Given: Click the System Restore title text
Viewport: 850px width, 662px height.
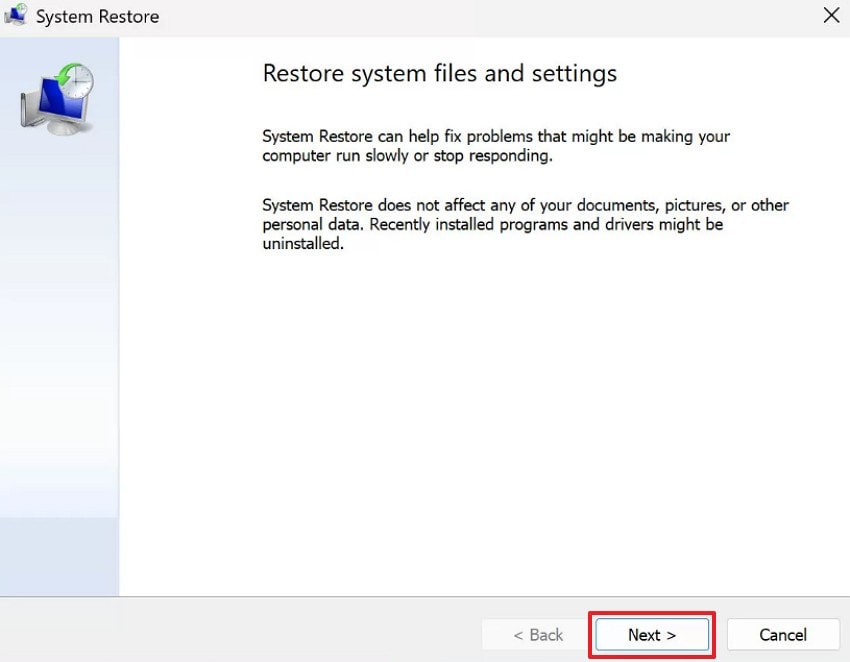Looking at the screenshot, I should (x=97, y=16).
